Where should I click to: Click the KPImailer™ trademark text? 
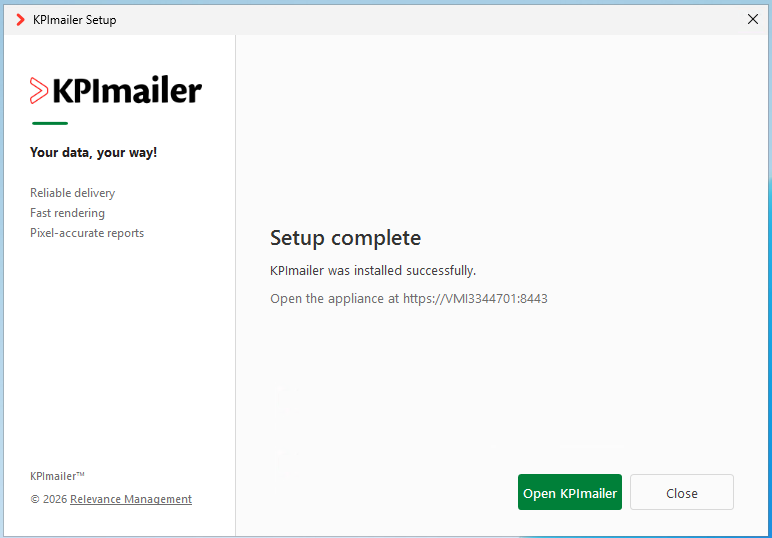57,476
